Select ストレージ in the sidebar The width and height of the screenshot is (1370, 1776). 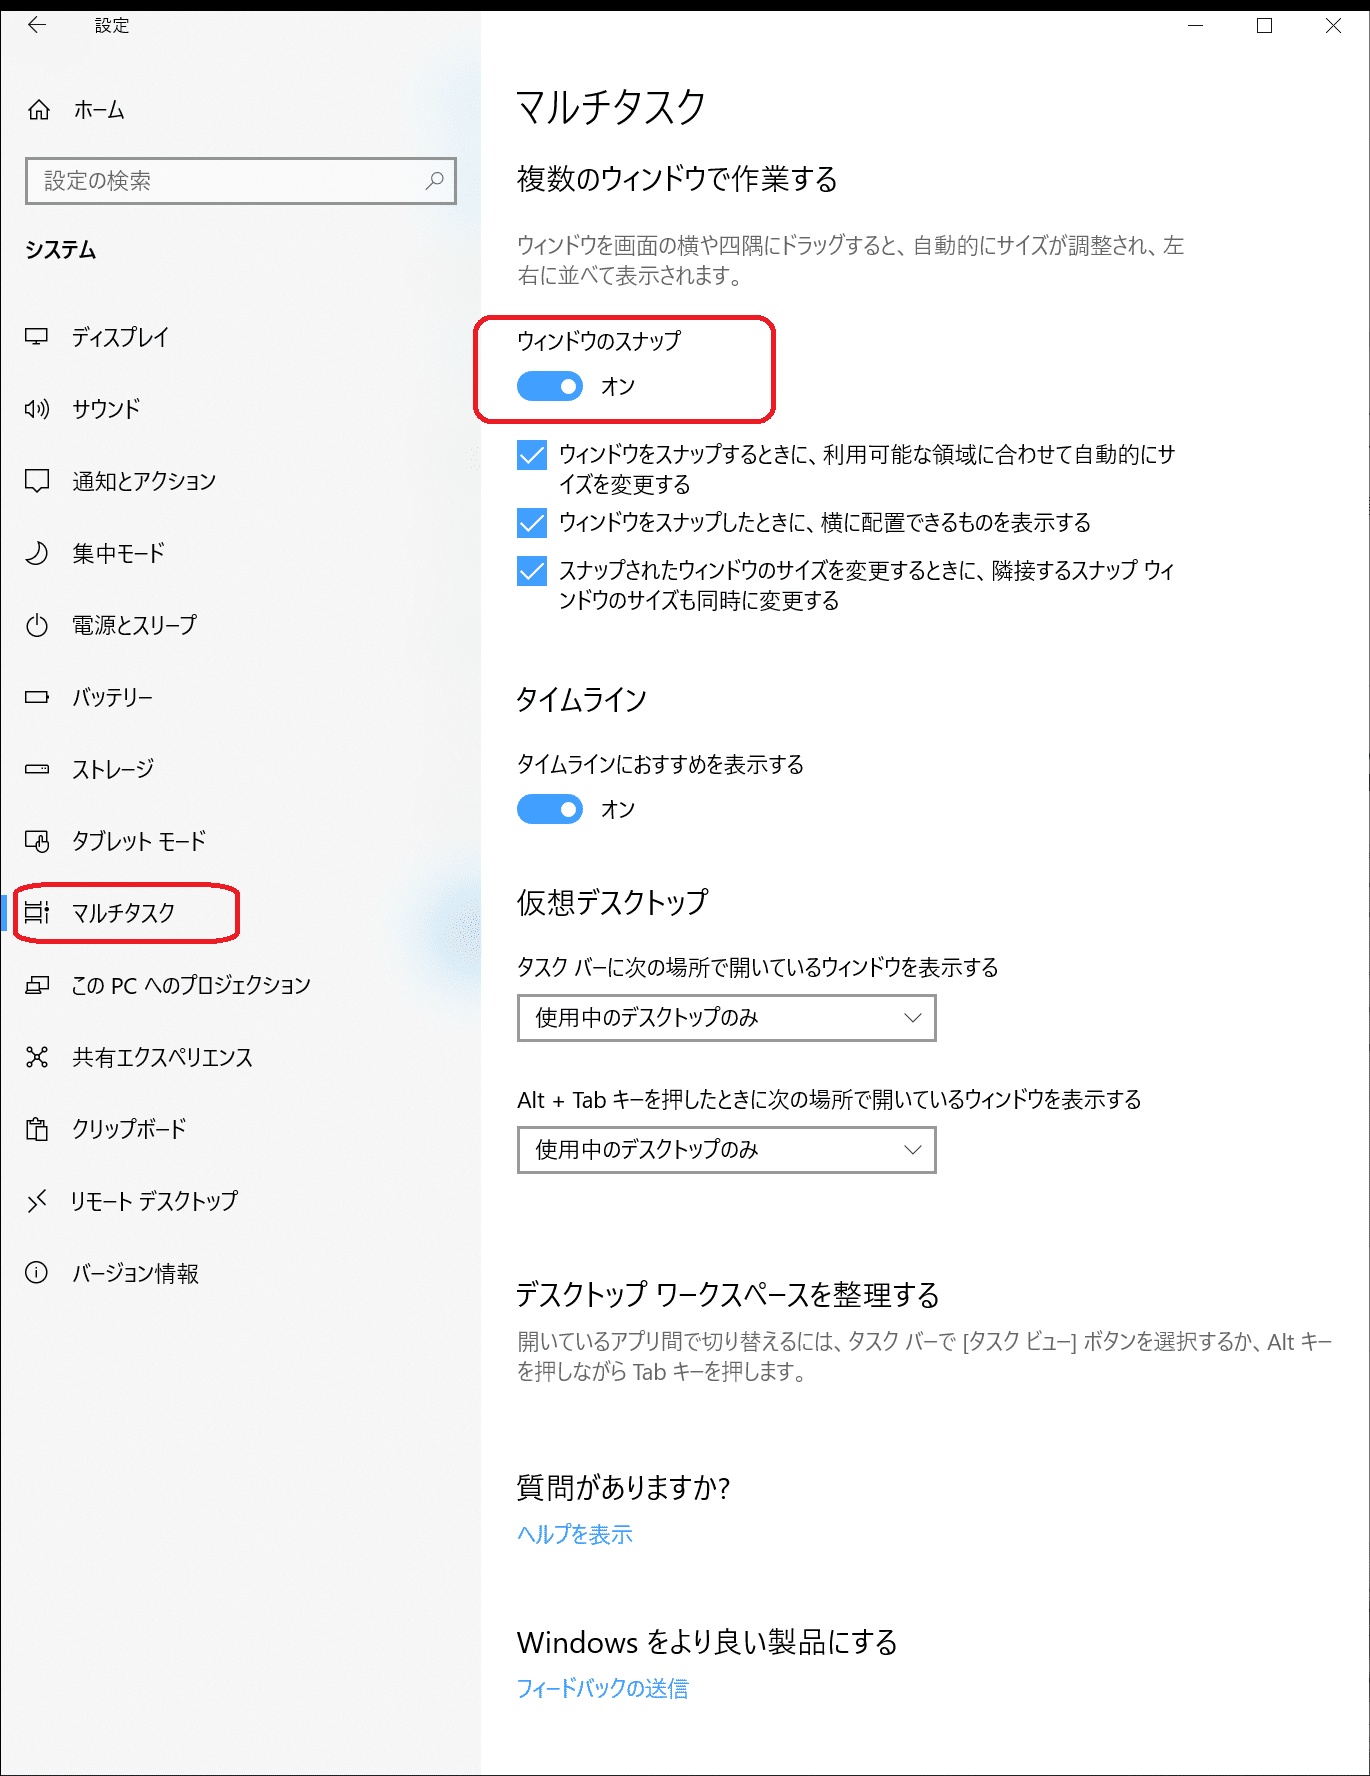click(113, 769)
